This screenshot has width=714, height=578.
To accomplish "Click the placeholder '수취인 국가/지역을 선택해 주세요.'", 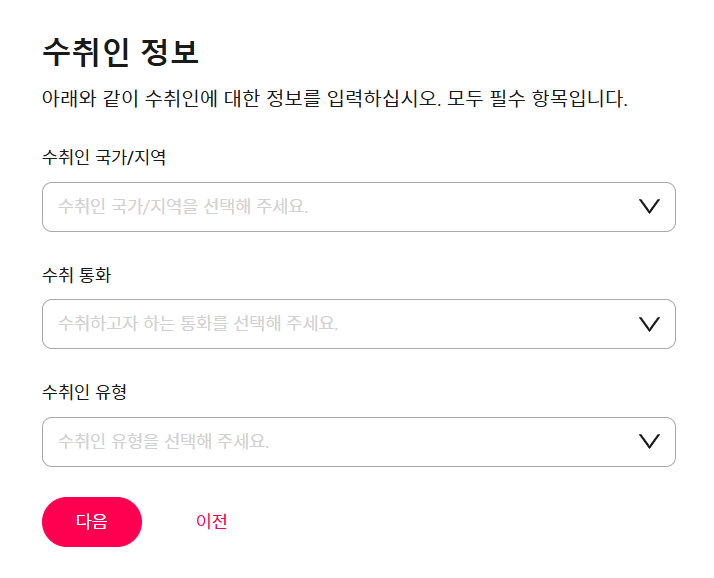I will coord(183,206).
